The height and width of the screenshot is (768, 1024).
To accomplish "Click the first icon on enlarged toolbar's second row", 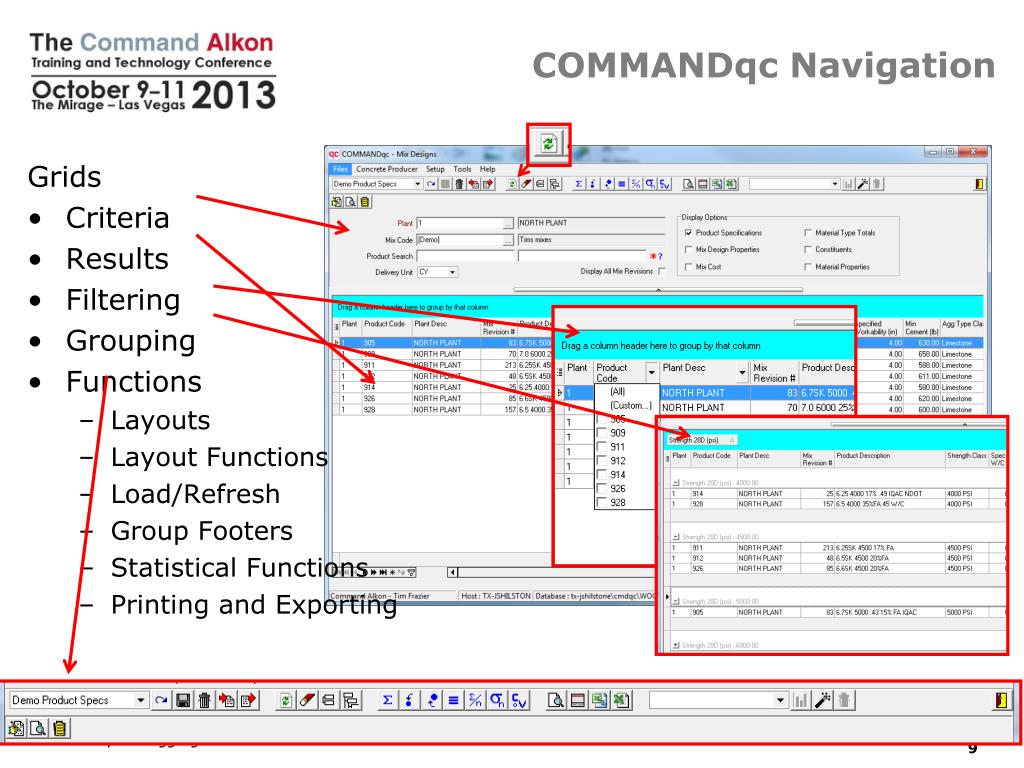I will coord(16,728).
